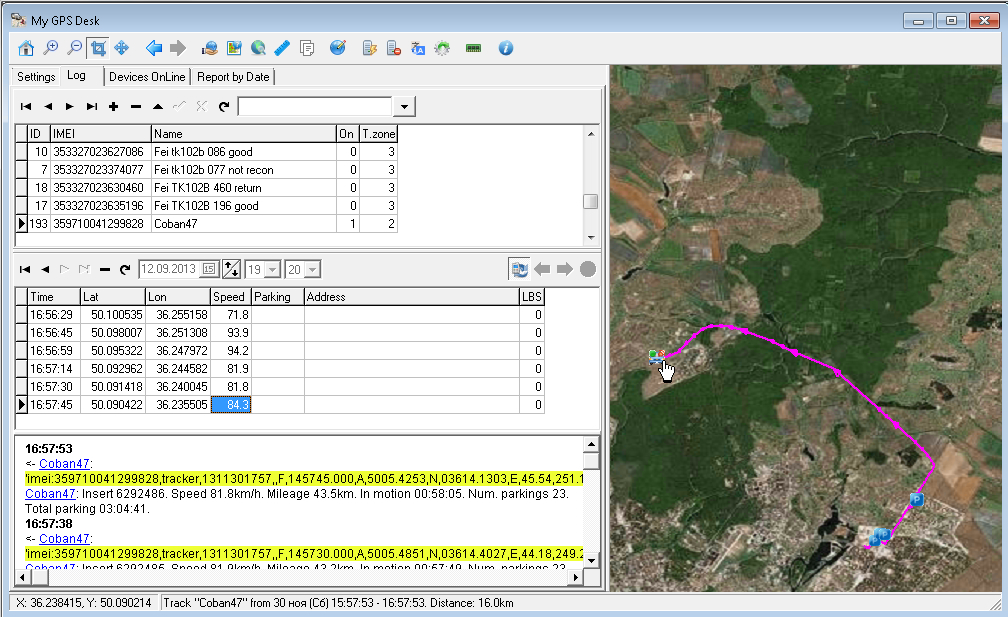Go to first track point in the track navigator

pyautogui.click(x=25, y=269)
